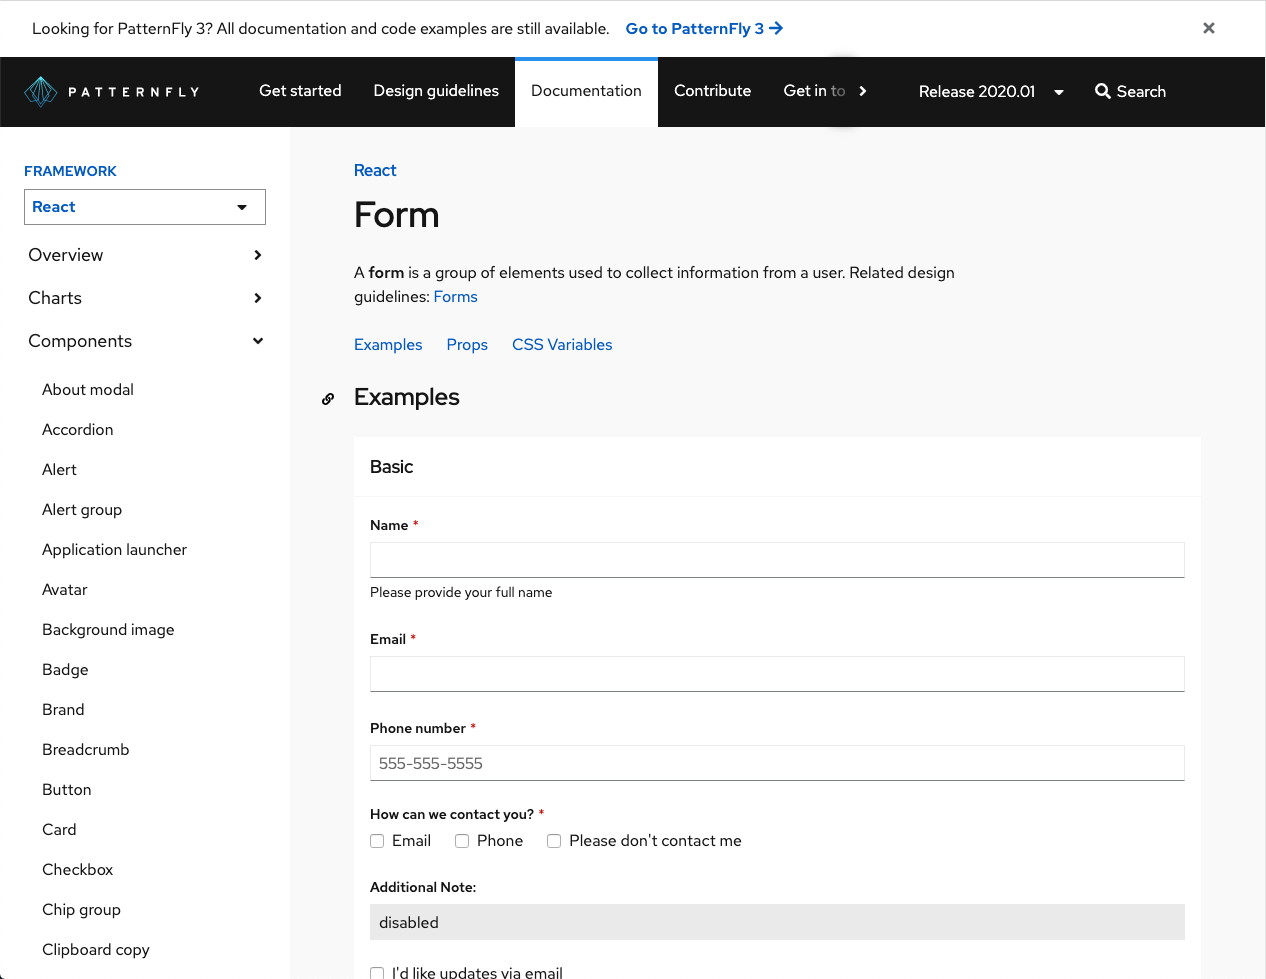
Task: Check the Email contact checkbox
Action: pyautogui.click(x=377, y=841)
